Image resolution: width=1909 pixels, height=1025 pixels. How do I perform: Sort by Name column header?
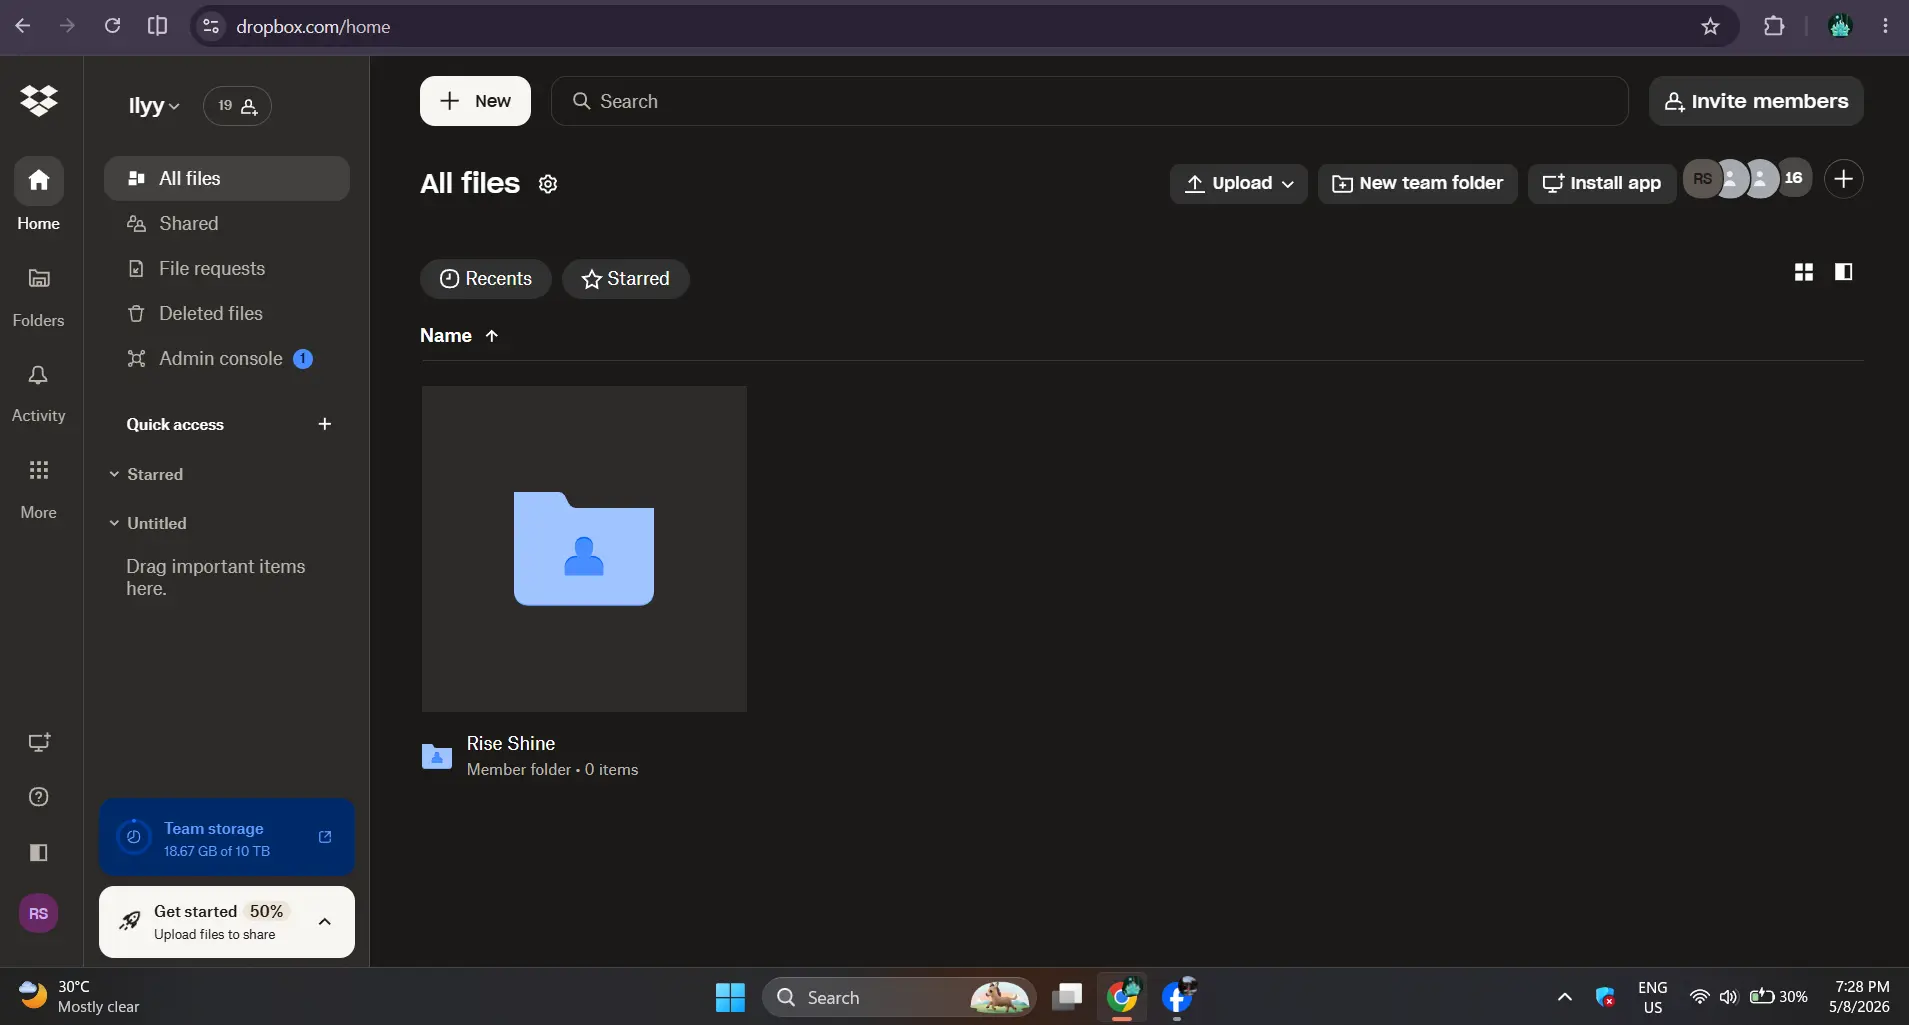[459, 336]
